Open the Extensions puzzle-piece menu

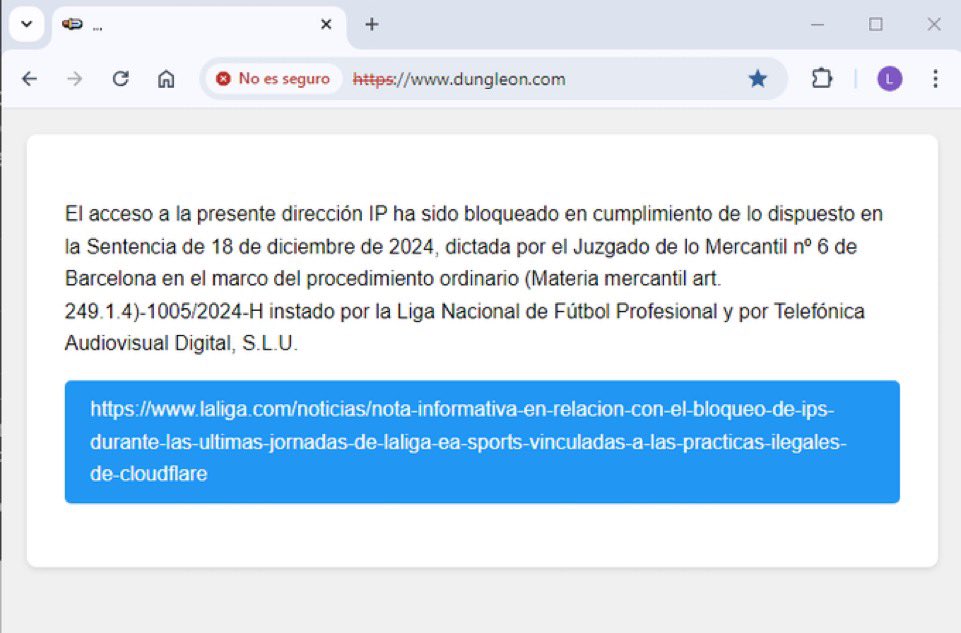pyautogui.click(x=821, y=79)
